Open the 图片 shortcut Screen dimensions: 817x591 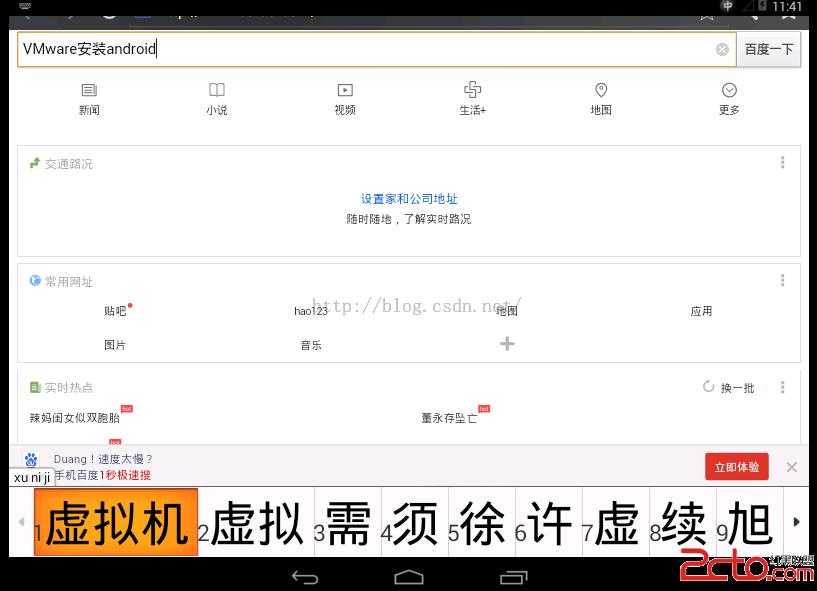click(115, 345)
